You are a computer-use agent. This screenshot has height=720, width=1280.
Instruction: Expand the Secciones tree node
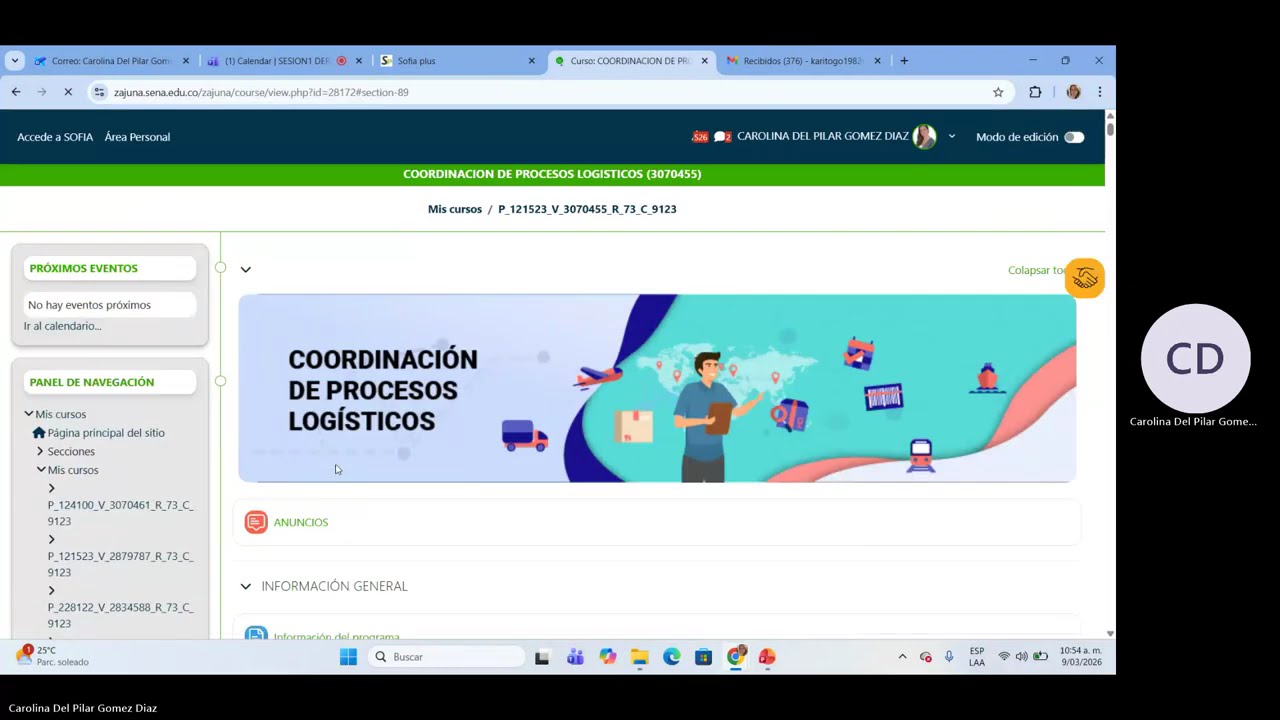40,452
